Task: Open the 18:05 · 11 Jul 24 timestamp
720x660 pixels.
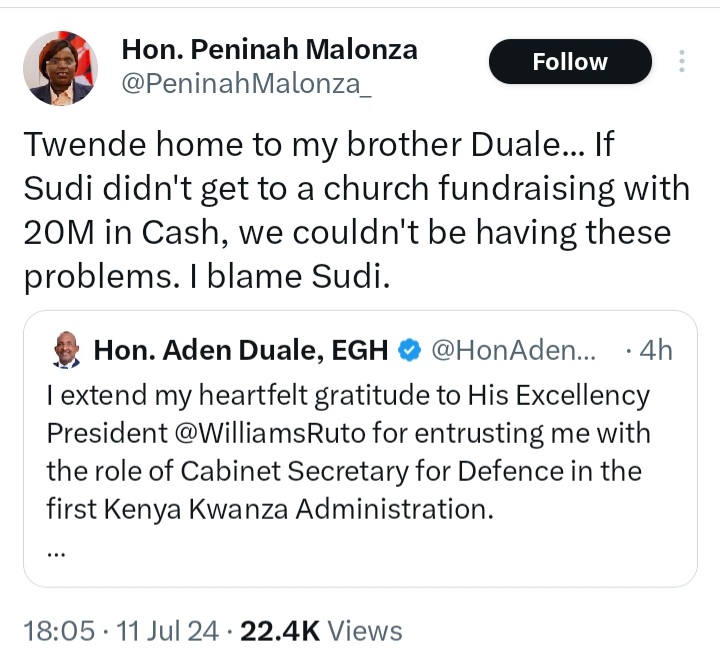Action: [121, 631]
